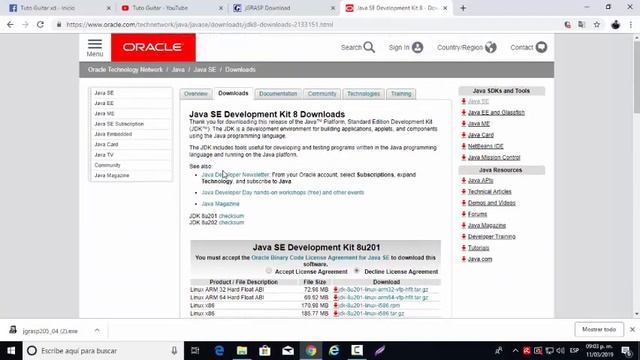Open Microsoft Store from the taskbar
Image resolution: width=640 pixels, height=360 pixels.
click(x=265, y=351)
